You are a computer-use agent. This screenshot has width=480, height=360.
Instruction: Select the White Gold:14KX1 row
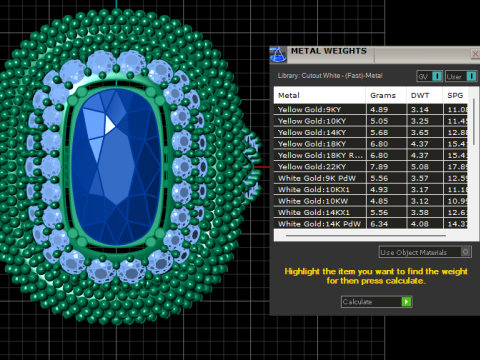pos(370,212)
